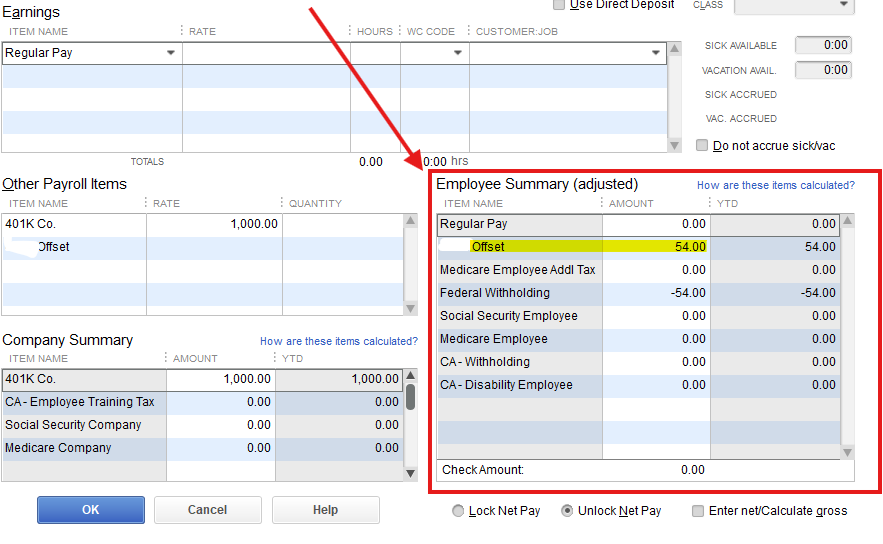Select the Unlock Net Pay radio button
The image size is (883, 544).
[567, 511]
